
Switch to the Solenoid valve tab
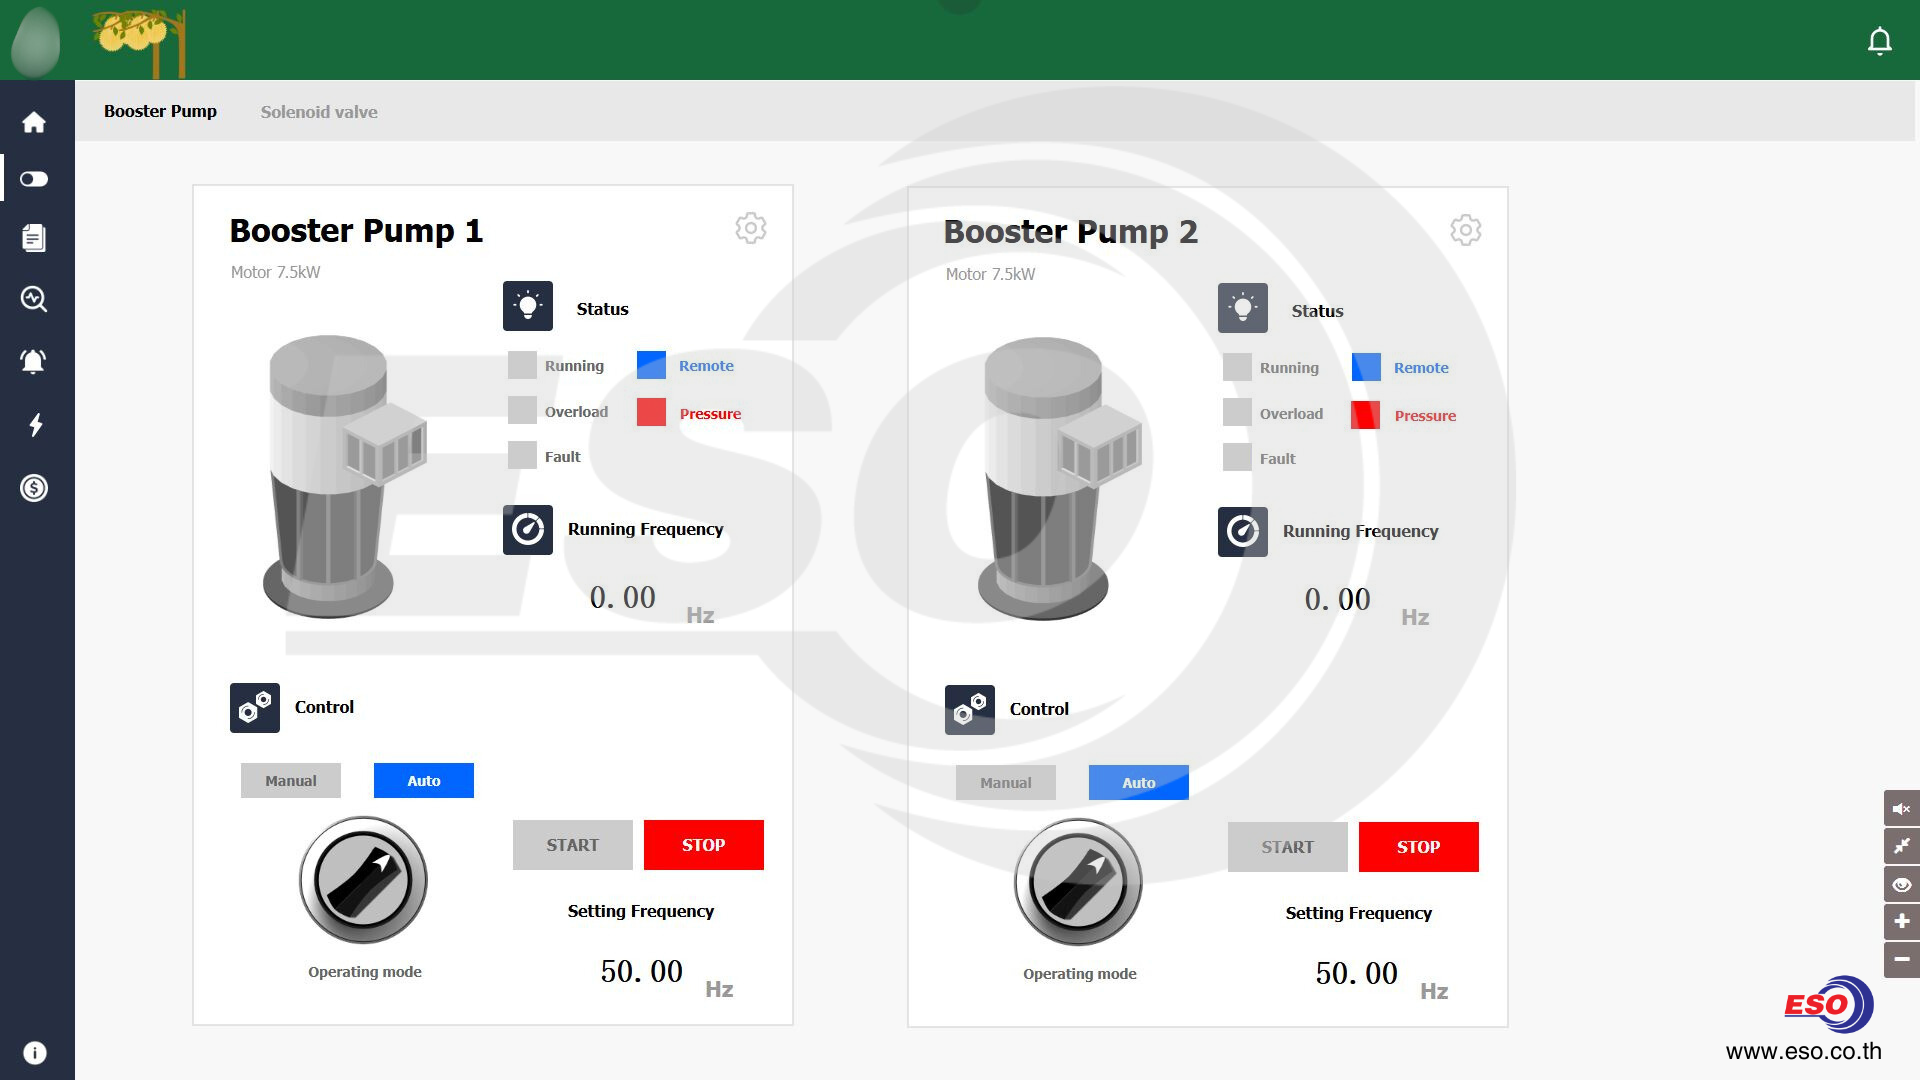point(319,112)
